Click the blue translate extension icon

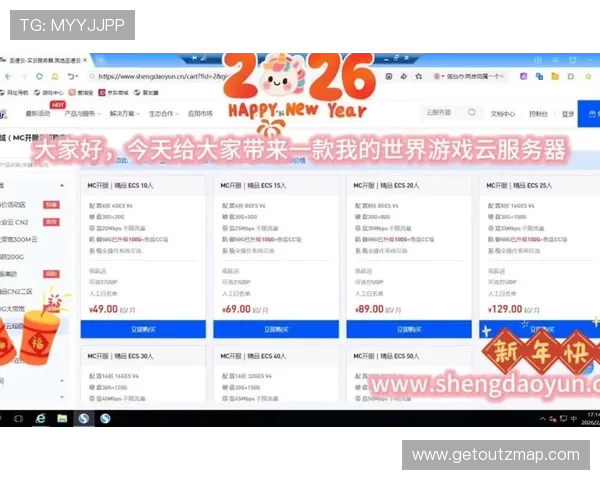point(539,77)
